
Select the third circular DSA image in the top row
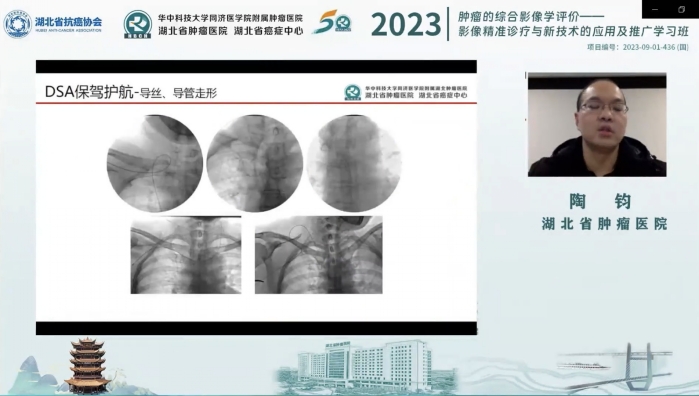[x=354, y=163]
